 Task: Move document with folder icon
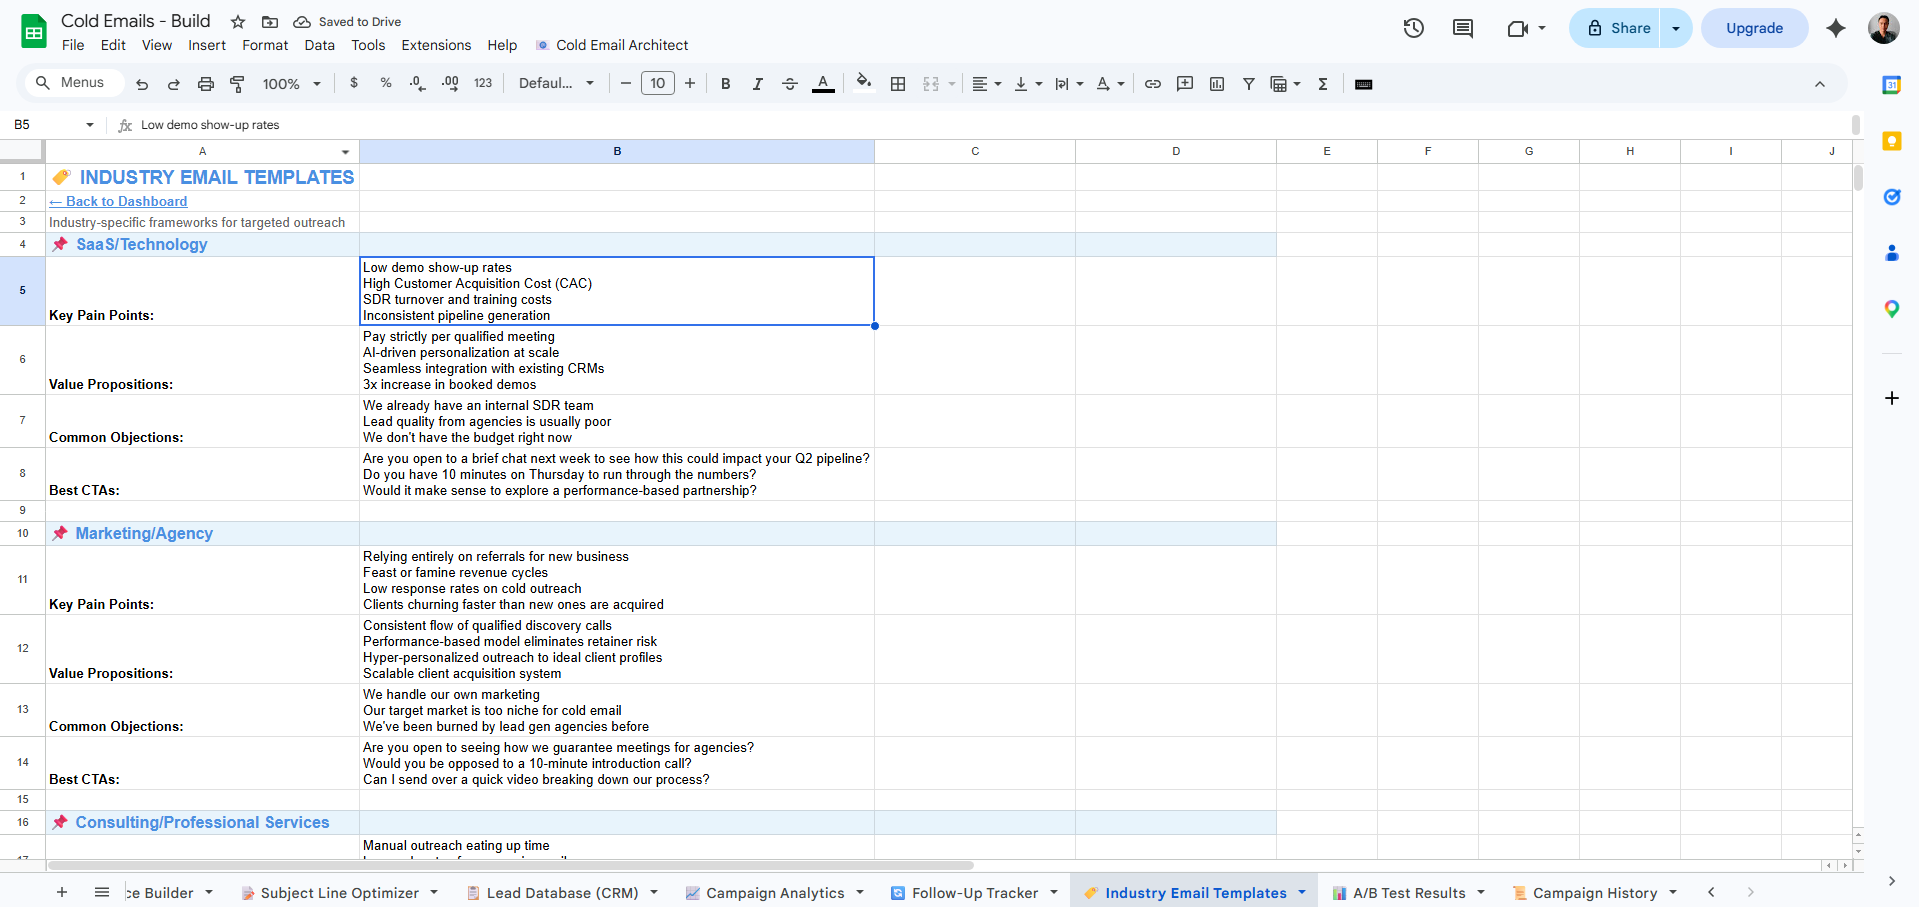coord(270,22)
